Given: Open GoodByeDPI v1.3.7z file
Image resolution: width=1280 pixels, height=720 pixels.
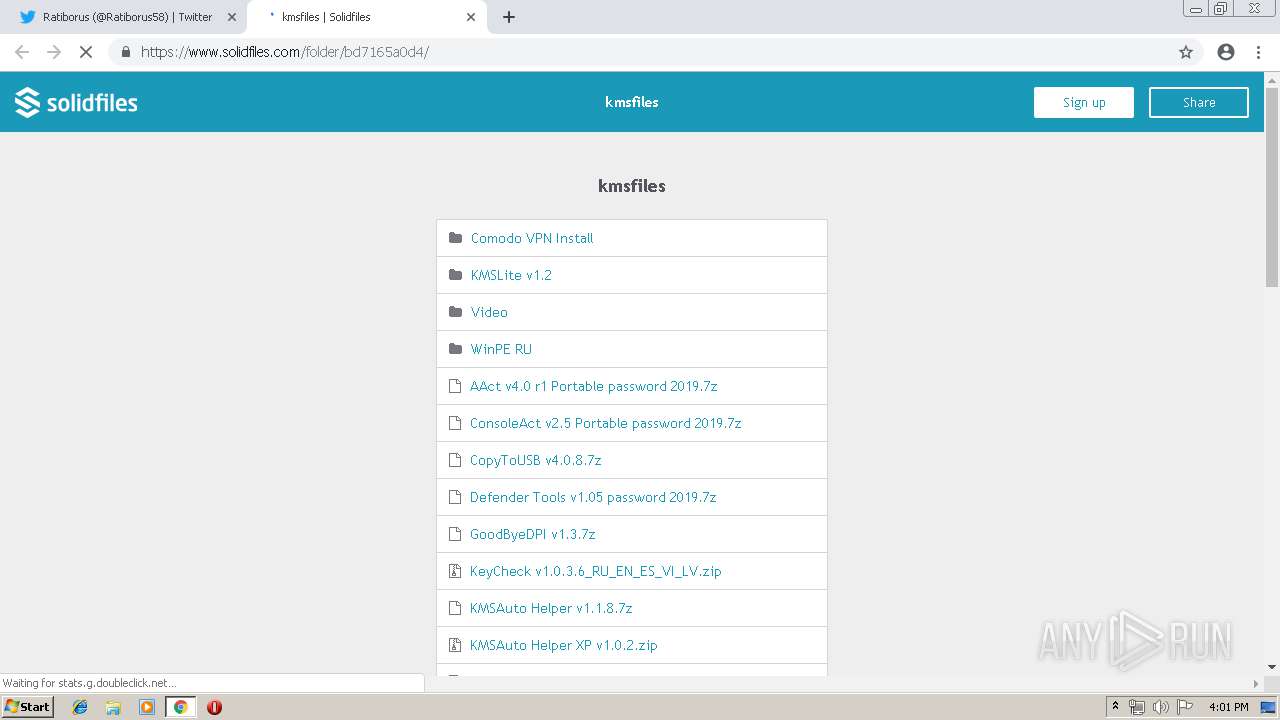Looking at the screenshot, I should pyautogui.click(x=533, y=534).
